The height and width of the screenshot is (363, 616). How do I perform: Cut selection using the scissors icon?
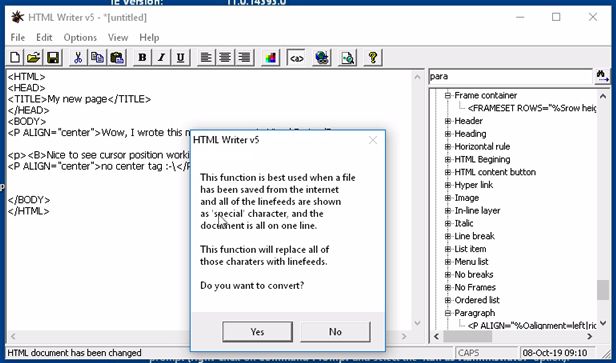point(78,58)
